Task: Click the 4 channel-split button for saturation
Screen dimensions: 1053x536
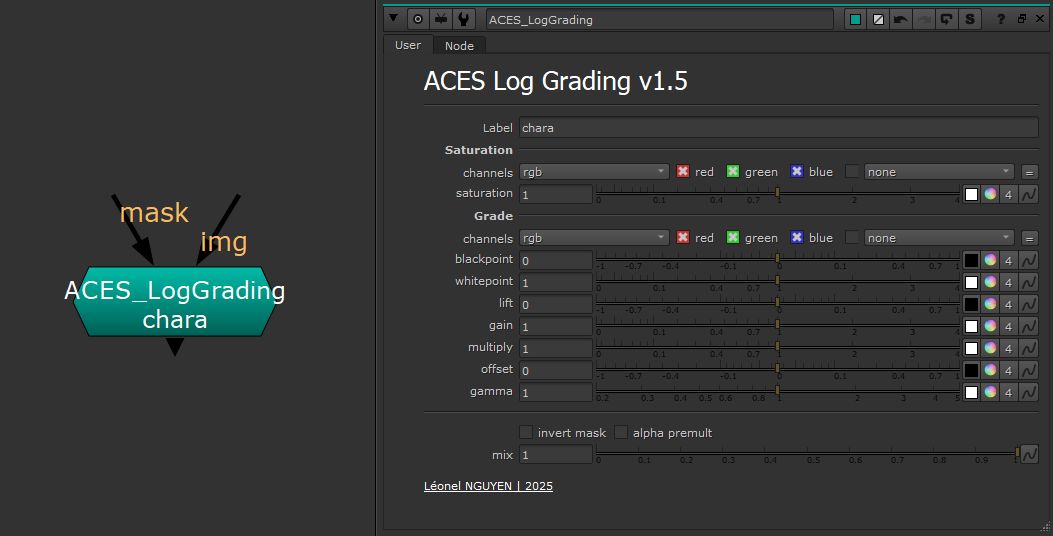Action: pyautogui.click(x=1009, y=194)
